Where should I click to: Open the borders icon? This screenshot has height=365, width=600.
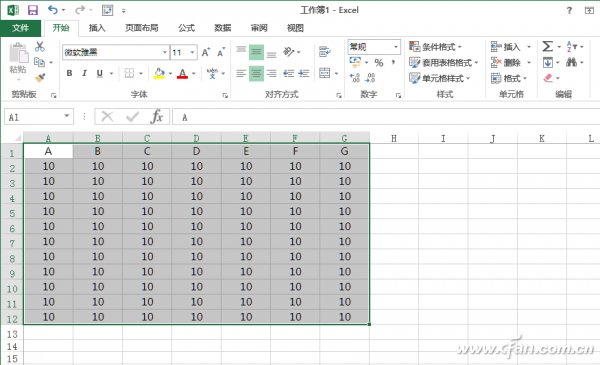[129, 73]
